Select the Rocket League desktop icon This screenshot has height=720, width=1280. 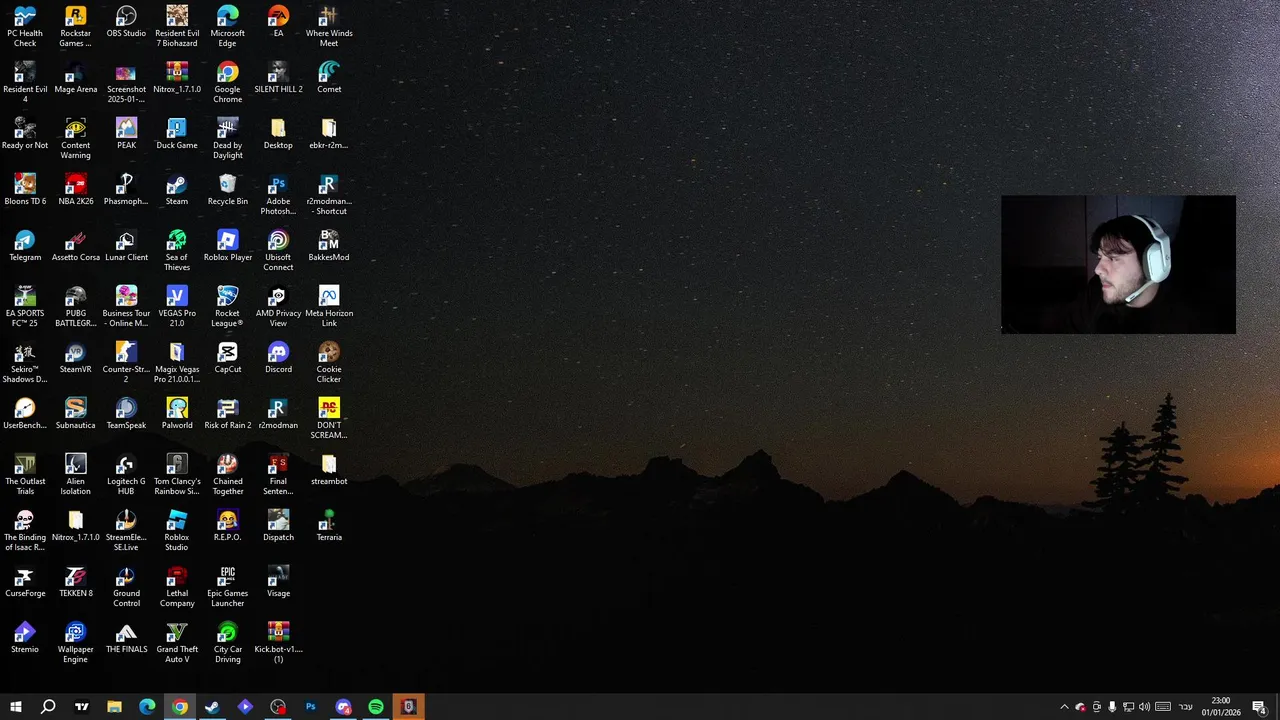(x=227, y=306)
